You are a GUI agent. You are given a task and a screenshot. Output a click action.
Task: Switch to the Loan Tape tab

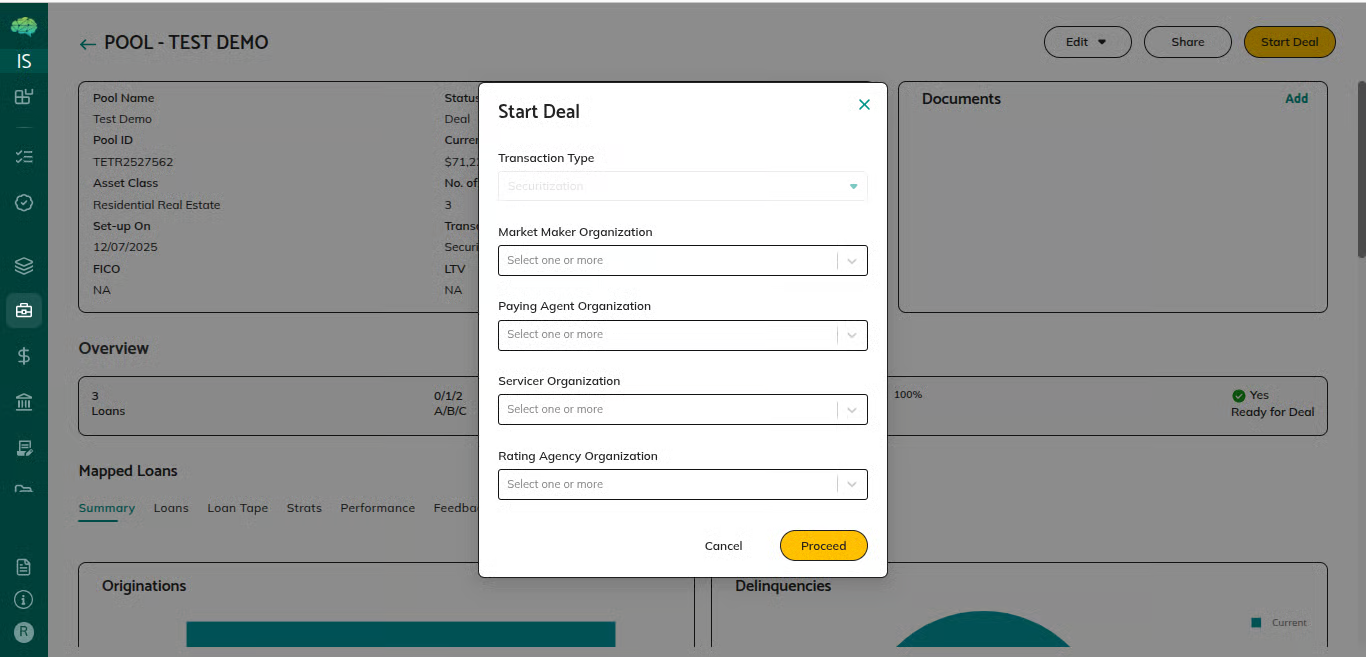click(237, 508)
